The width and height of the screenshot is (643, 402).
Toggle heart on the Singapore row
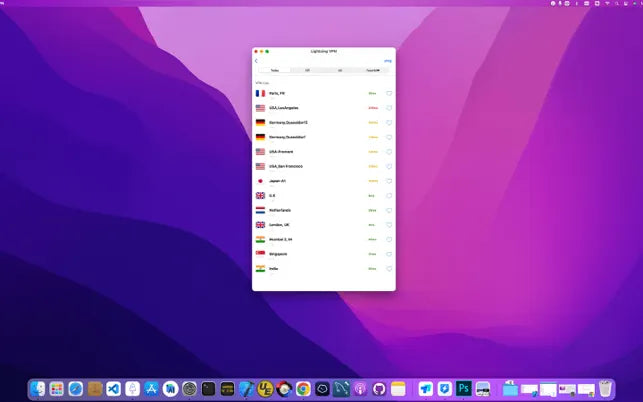[x=389, y=254]
